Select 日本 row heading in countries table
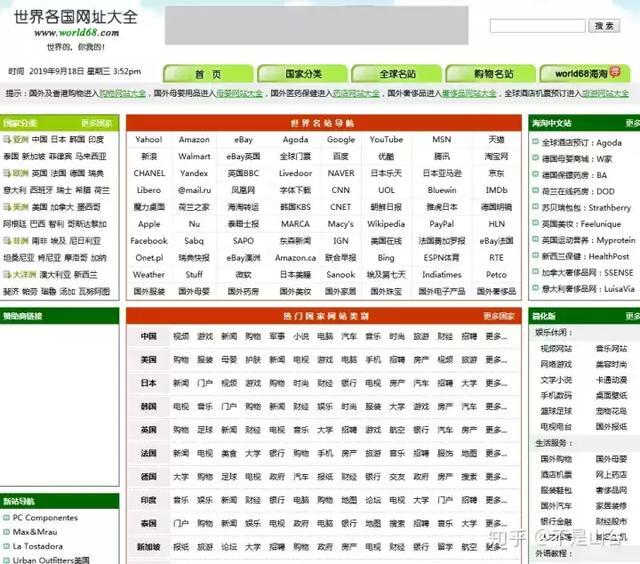 [149, 383]
